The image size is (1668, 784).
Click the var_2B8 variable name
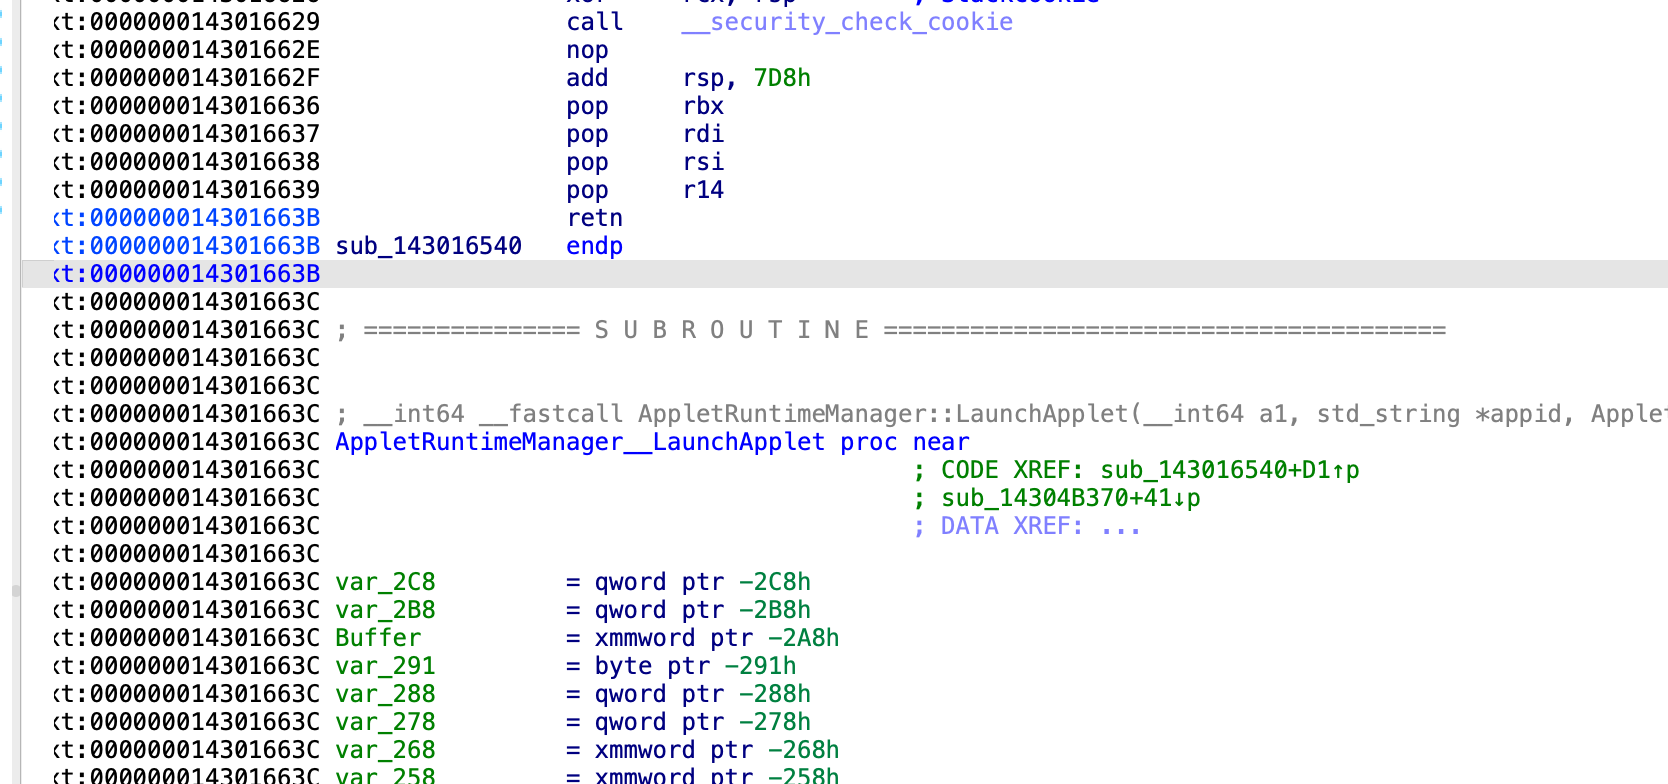[x=385, y=610]
